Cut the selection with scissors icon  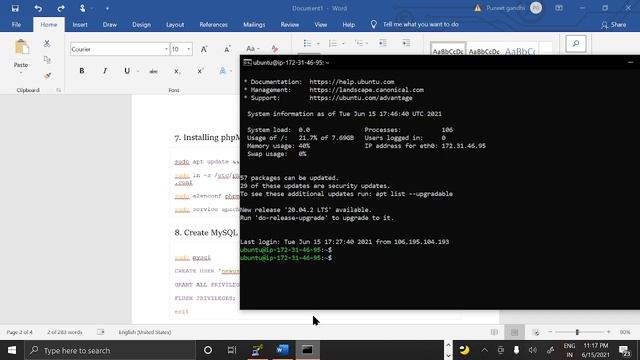pyautogui.click(x=47, y=43)
